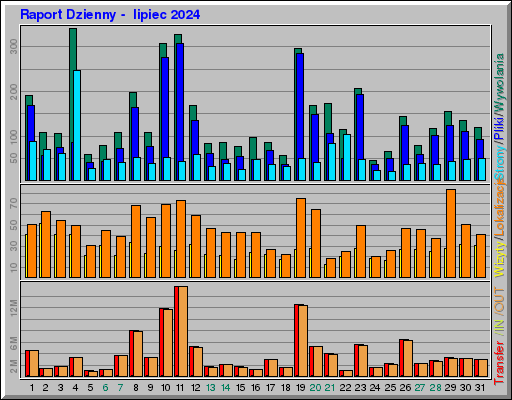Click day label 26 on x-axis
The width and height of the screenshot is (512, 400).
tap(405, 388)
